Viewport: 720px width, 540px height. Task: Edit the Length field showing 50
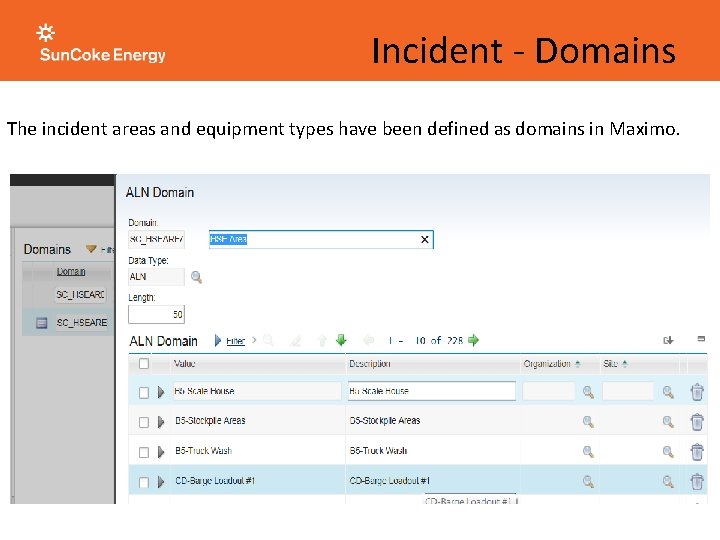(x=156, y=315)
